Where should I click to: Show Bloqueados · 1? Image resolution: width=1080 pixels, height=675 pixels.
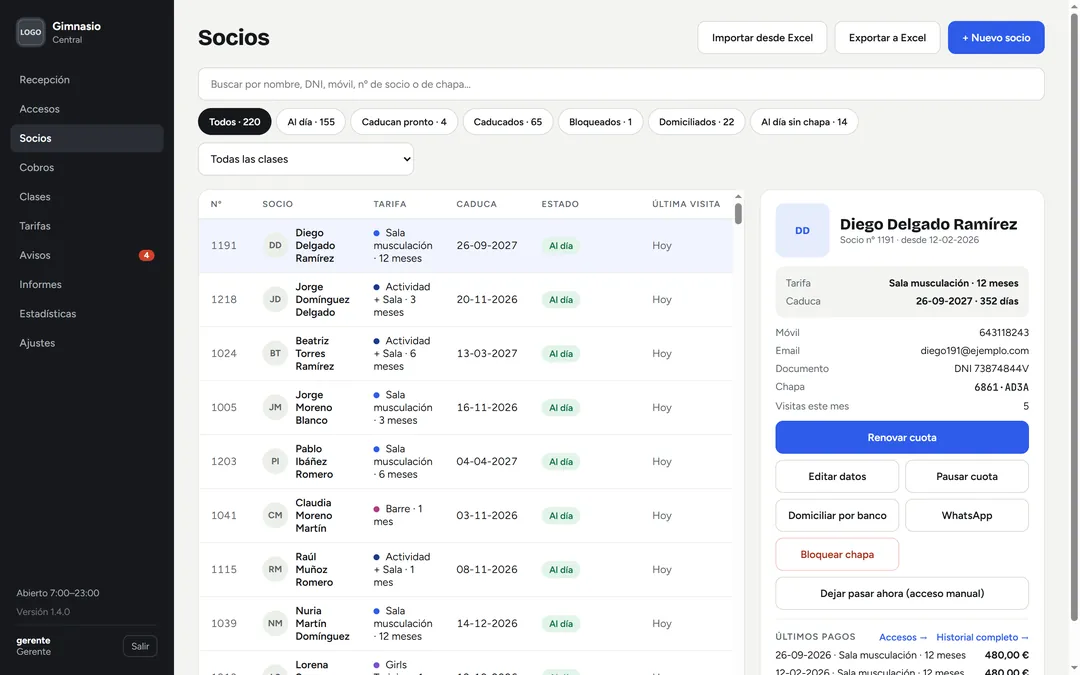pos(600,122)
